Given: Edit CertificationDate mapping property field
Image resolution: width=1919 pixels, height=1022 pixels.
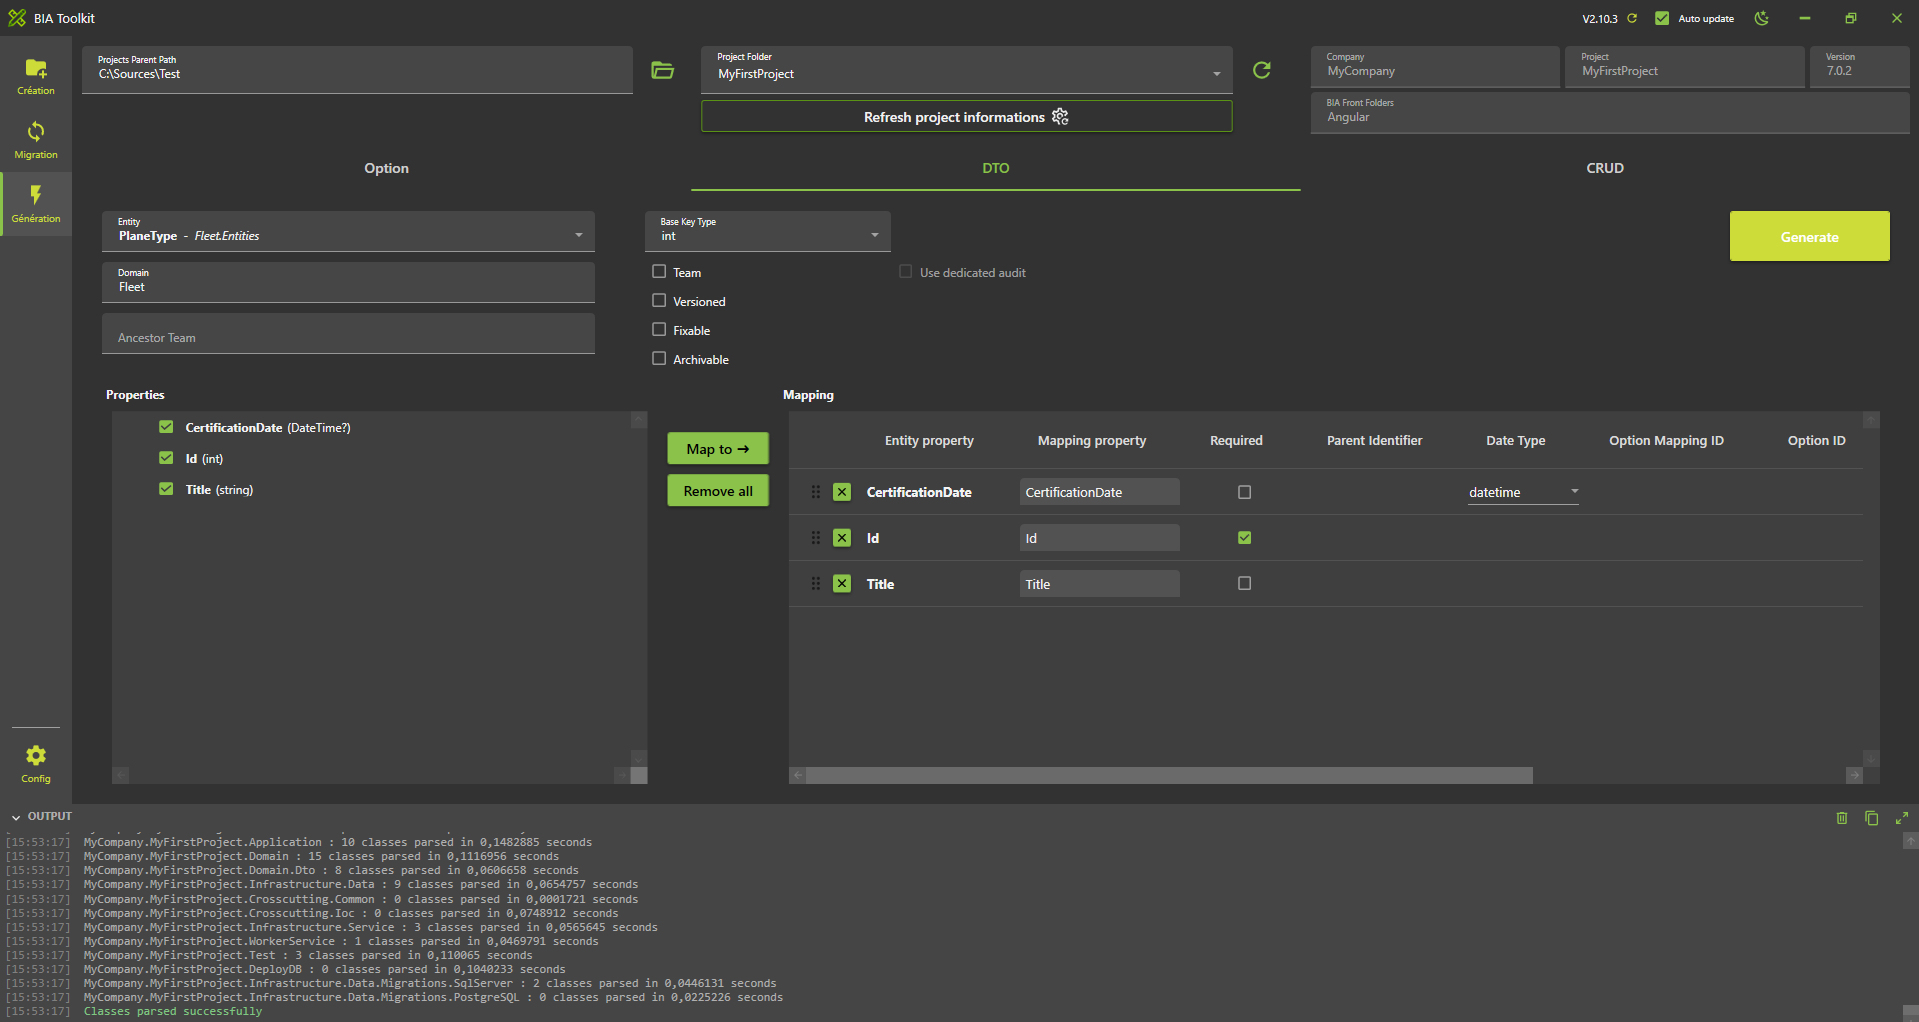Looking at the screenshot, I should 1100,492.
